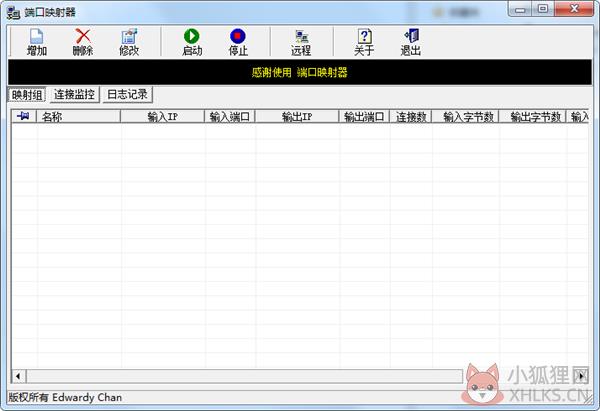Minimize the 端口映射器 window
Image resolution: width=600 pixels, height=411 pixels.
pyautogui.click(x=520, y=9)
